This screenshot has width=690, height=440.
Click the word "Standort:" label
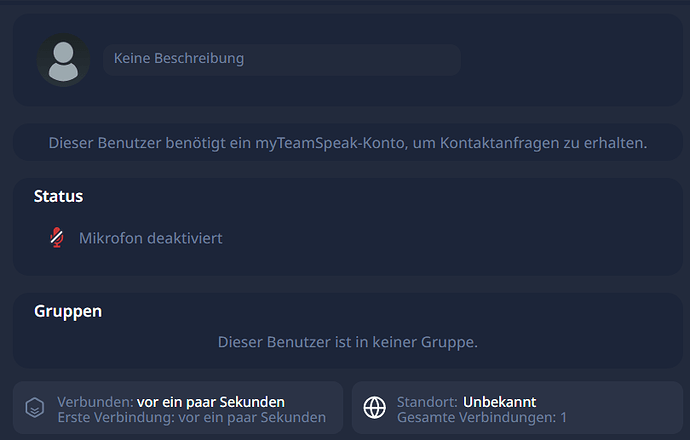pos(427,402)
